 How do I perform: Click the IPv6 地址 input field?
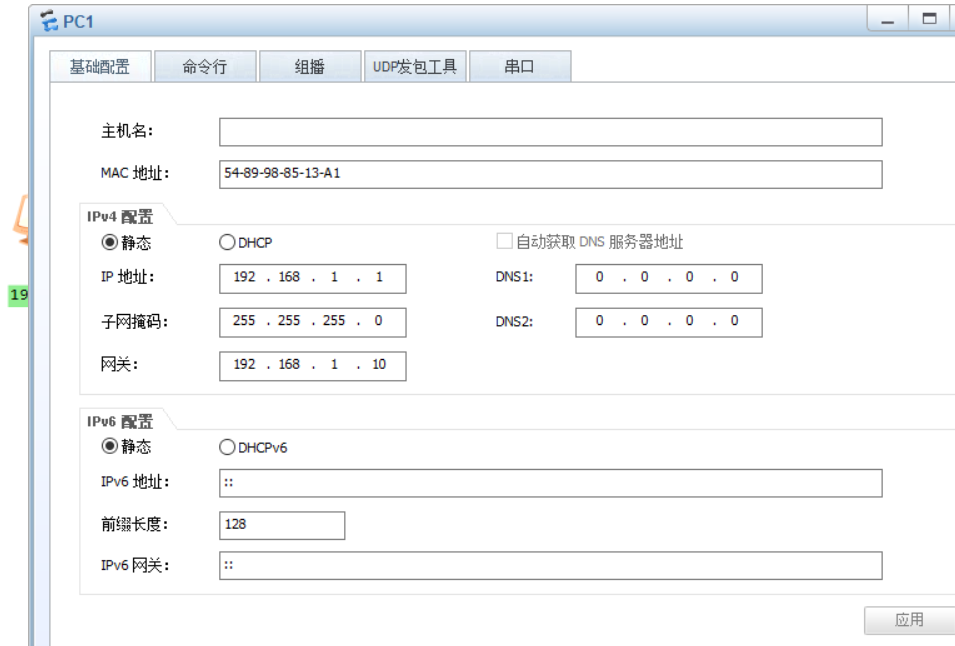pyautogui.click(x=551, y=483)
